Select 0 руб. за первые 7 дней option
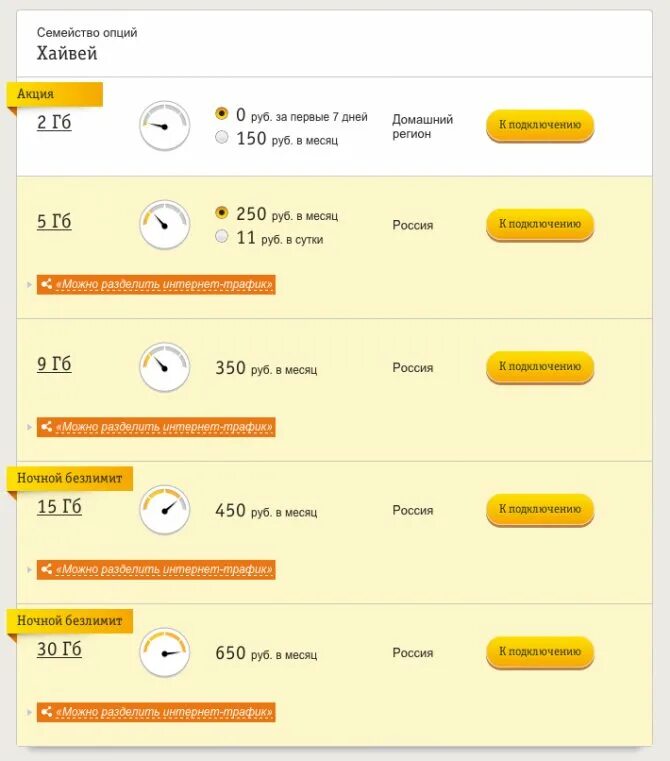 (x=221, y=114)
